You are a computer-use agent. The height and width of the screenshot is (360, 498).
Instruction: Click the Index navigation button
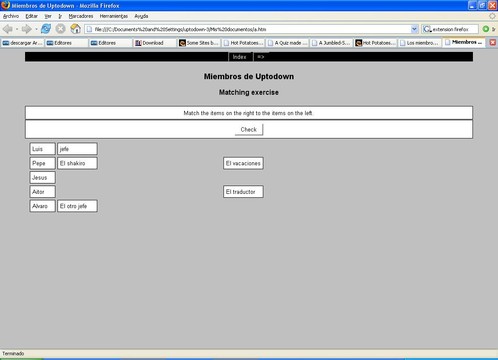[x=240, y=57]
